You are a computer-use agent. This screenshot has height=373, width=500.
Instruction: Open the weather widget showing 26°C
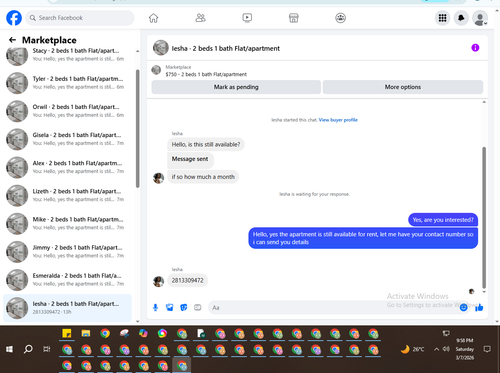412,349
